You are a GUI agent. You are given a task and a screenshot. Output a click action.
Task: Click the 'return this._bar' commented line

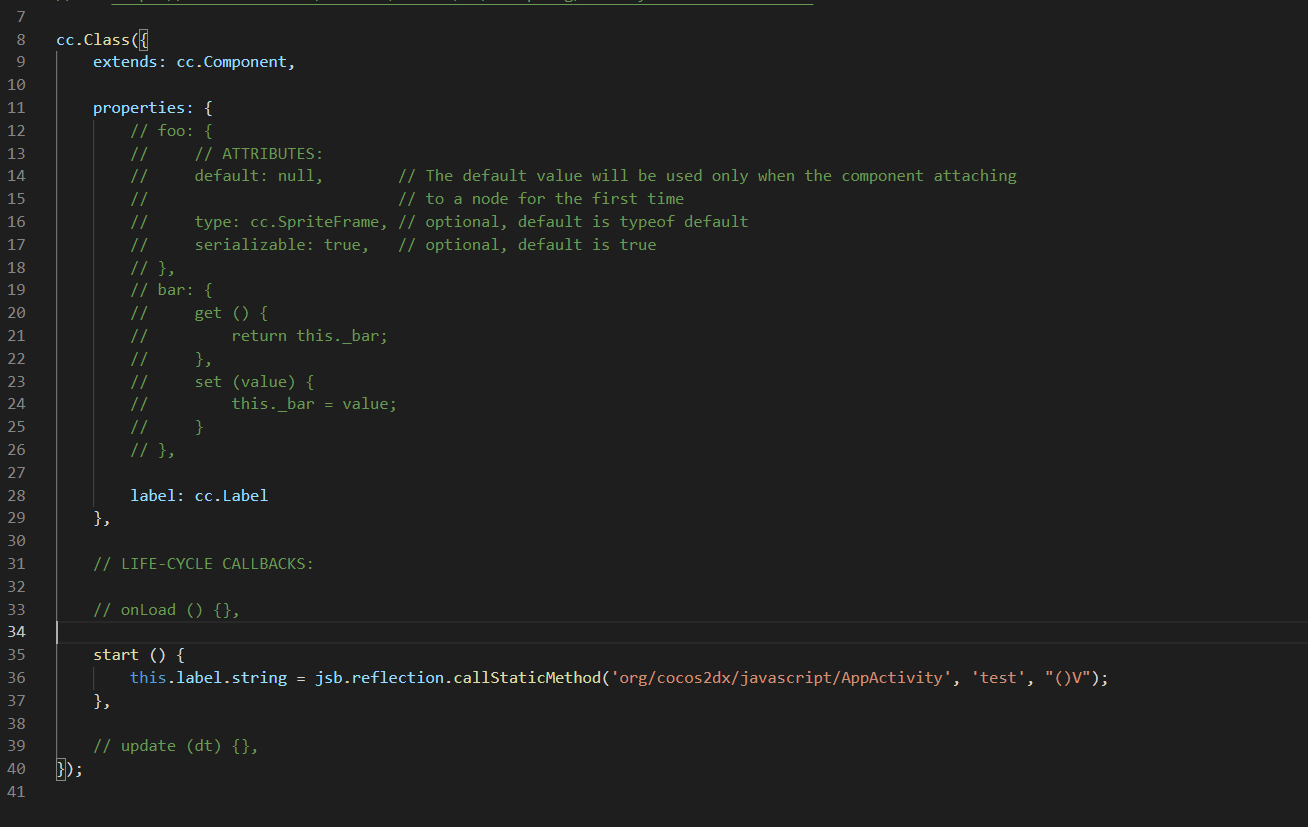pos(308,336)
